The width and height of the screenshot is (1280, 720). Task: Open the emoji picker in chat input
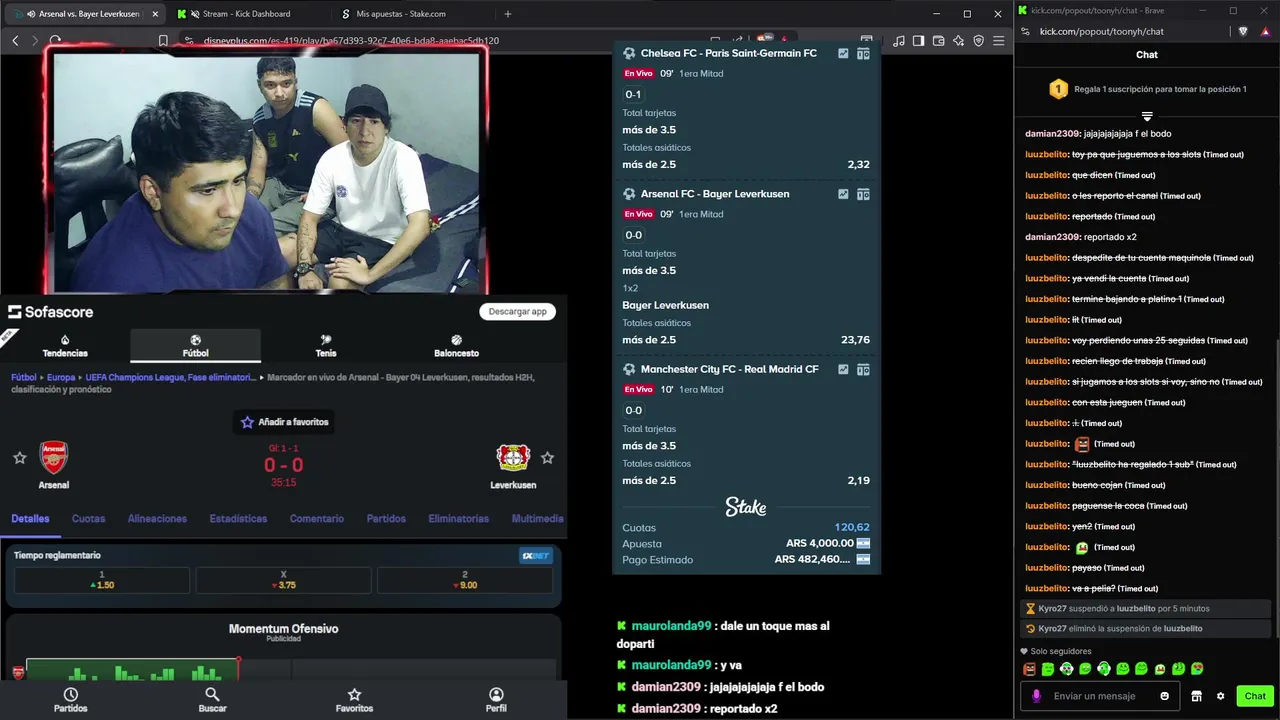[x=1165, y=696]
